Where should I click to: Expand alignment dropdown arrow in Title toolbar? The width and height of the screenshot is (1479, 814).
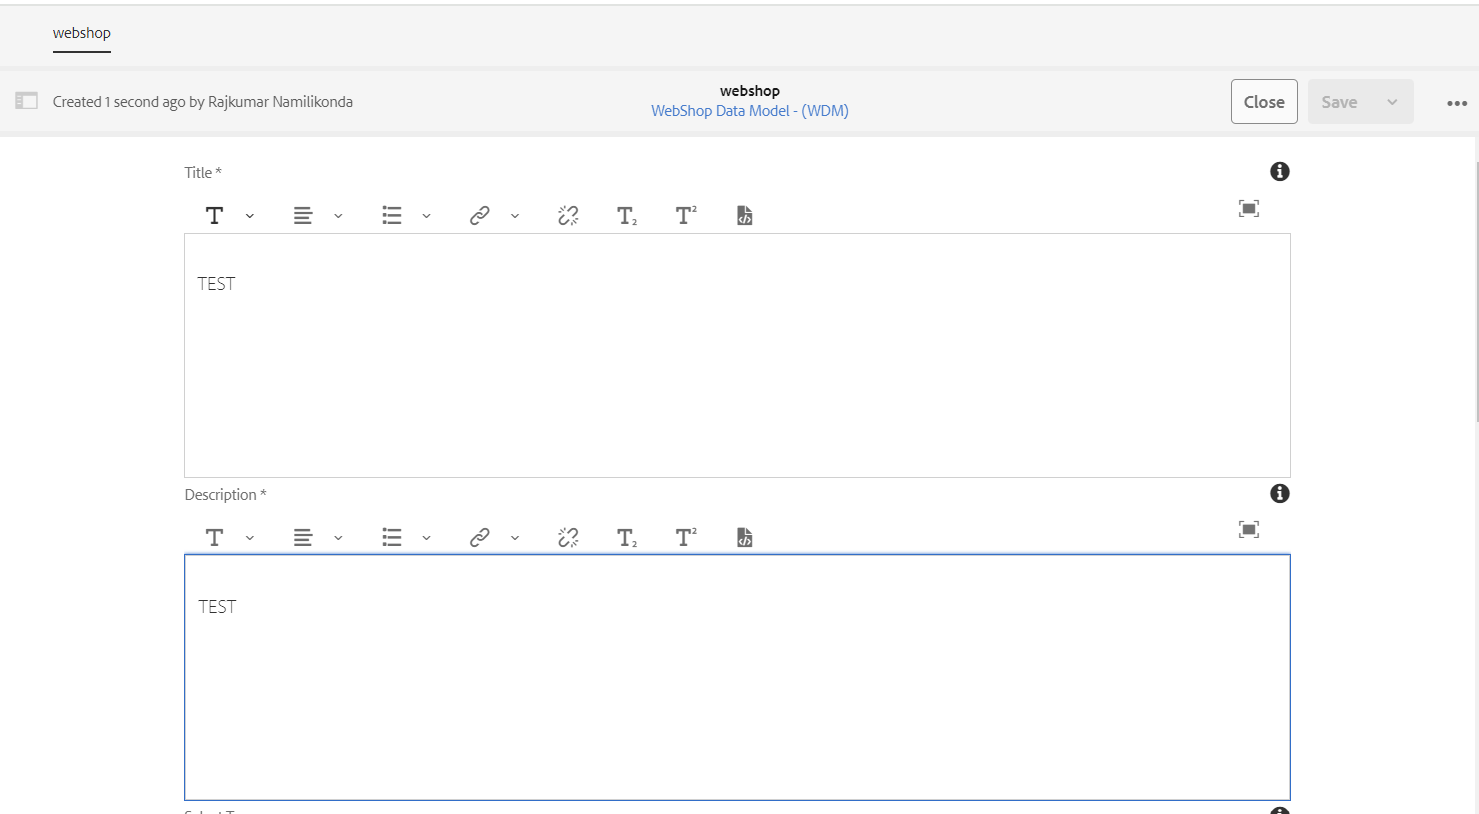[x=338, y=216]
